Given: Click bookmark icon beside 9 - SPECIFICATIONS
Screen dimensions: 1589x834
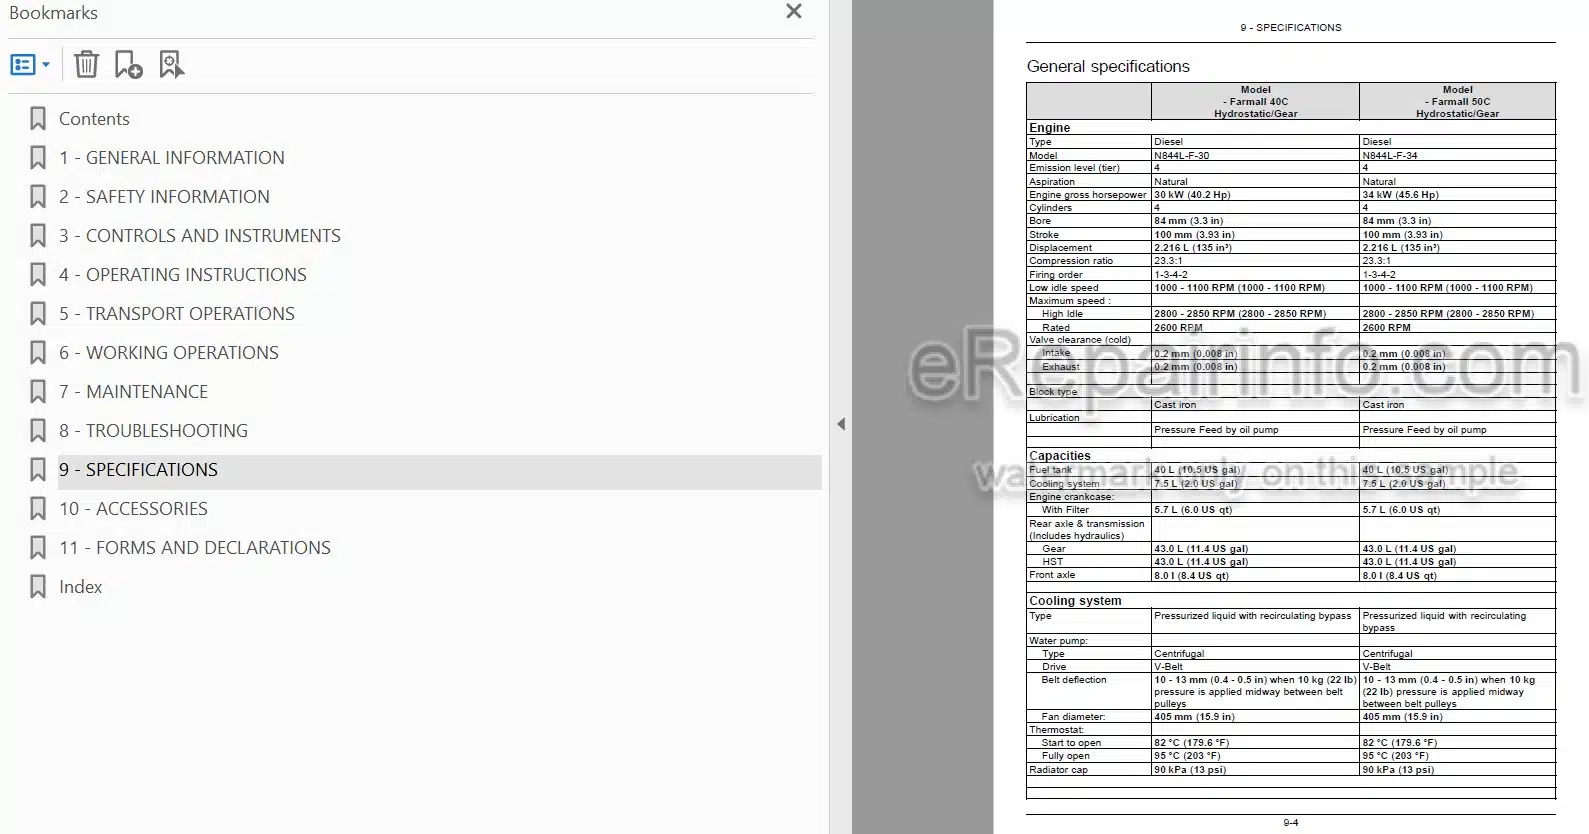Looking at the screenshot, I should tap(38, 470).
